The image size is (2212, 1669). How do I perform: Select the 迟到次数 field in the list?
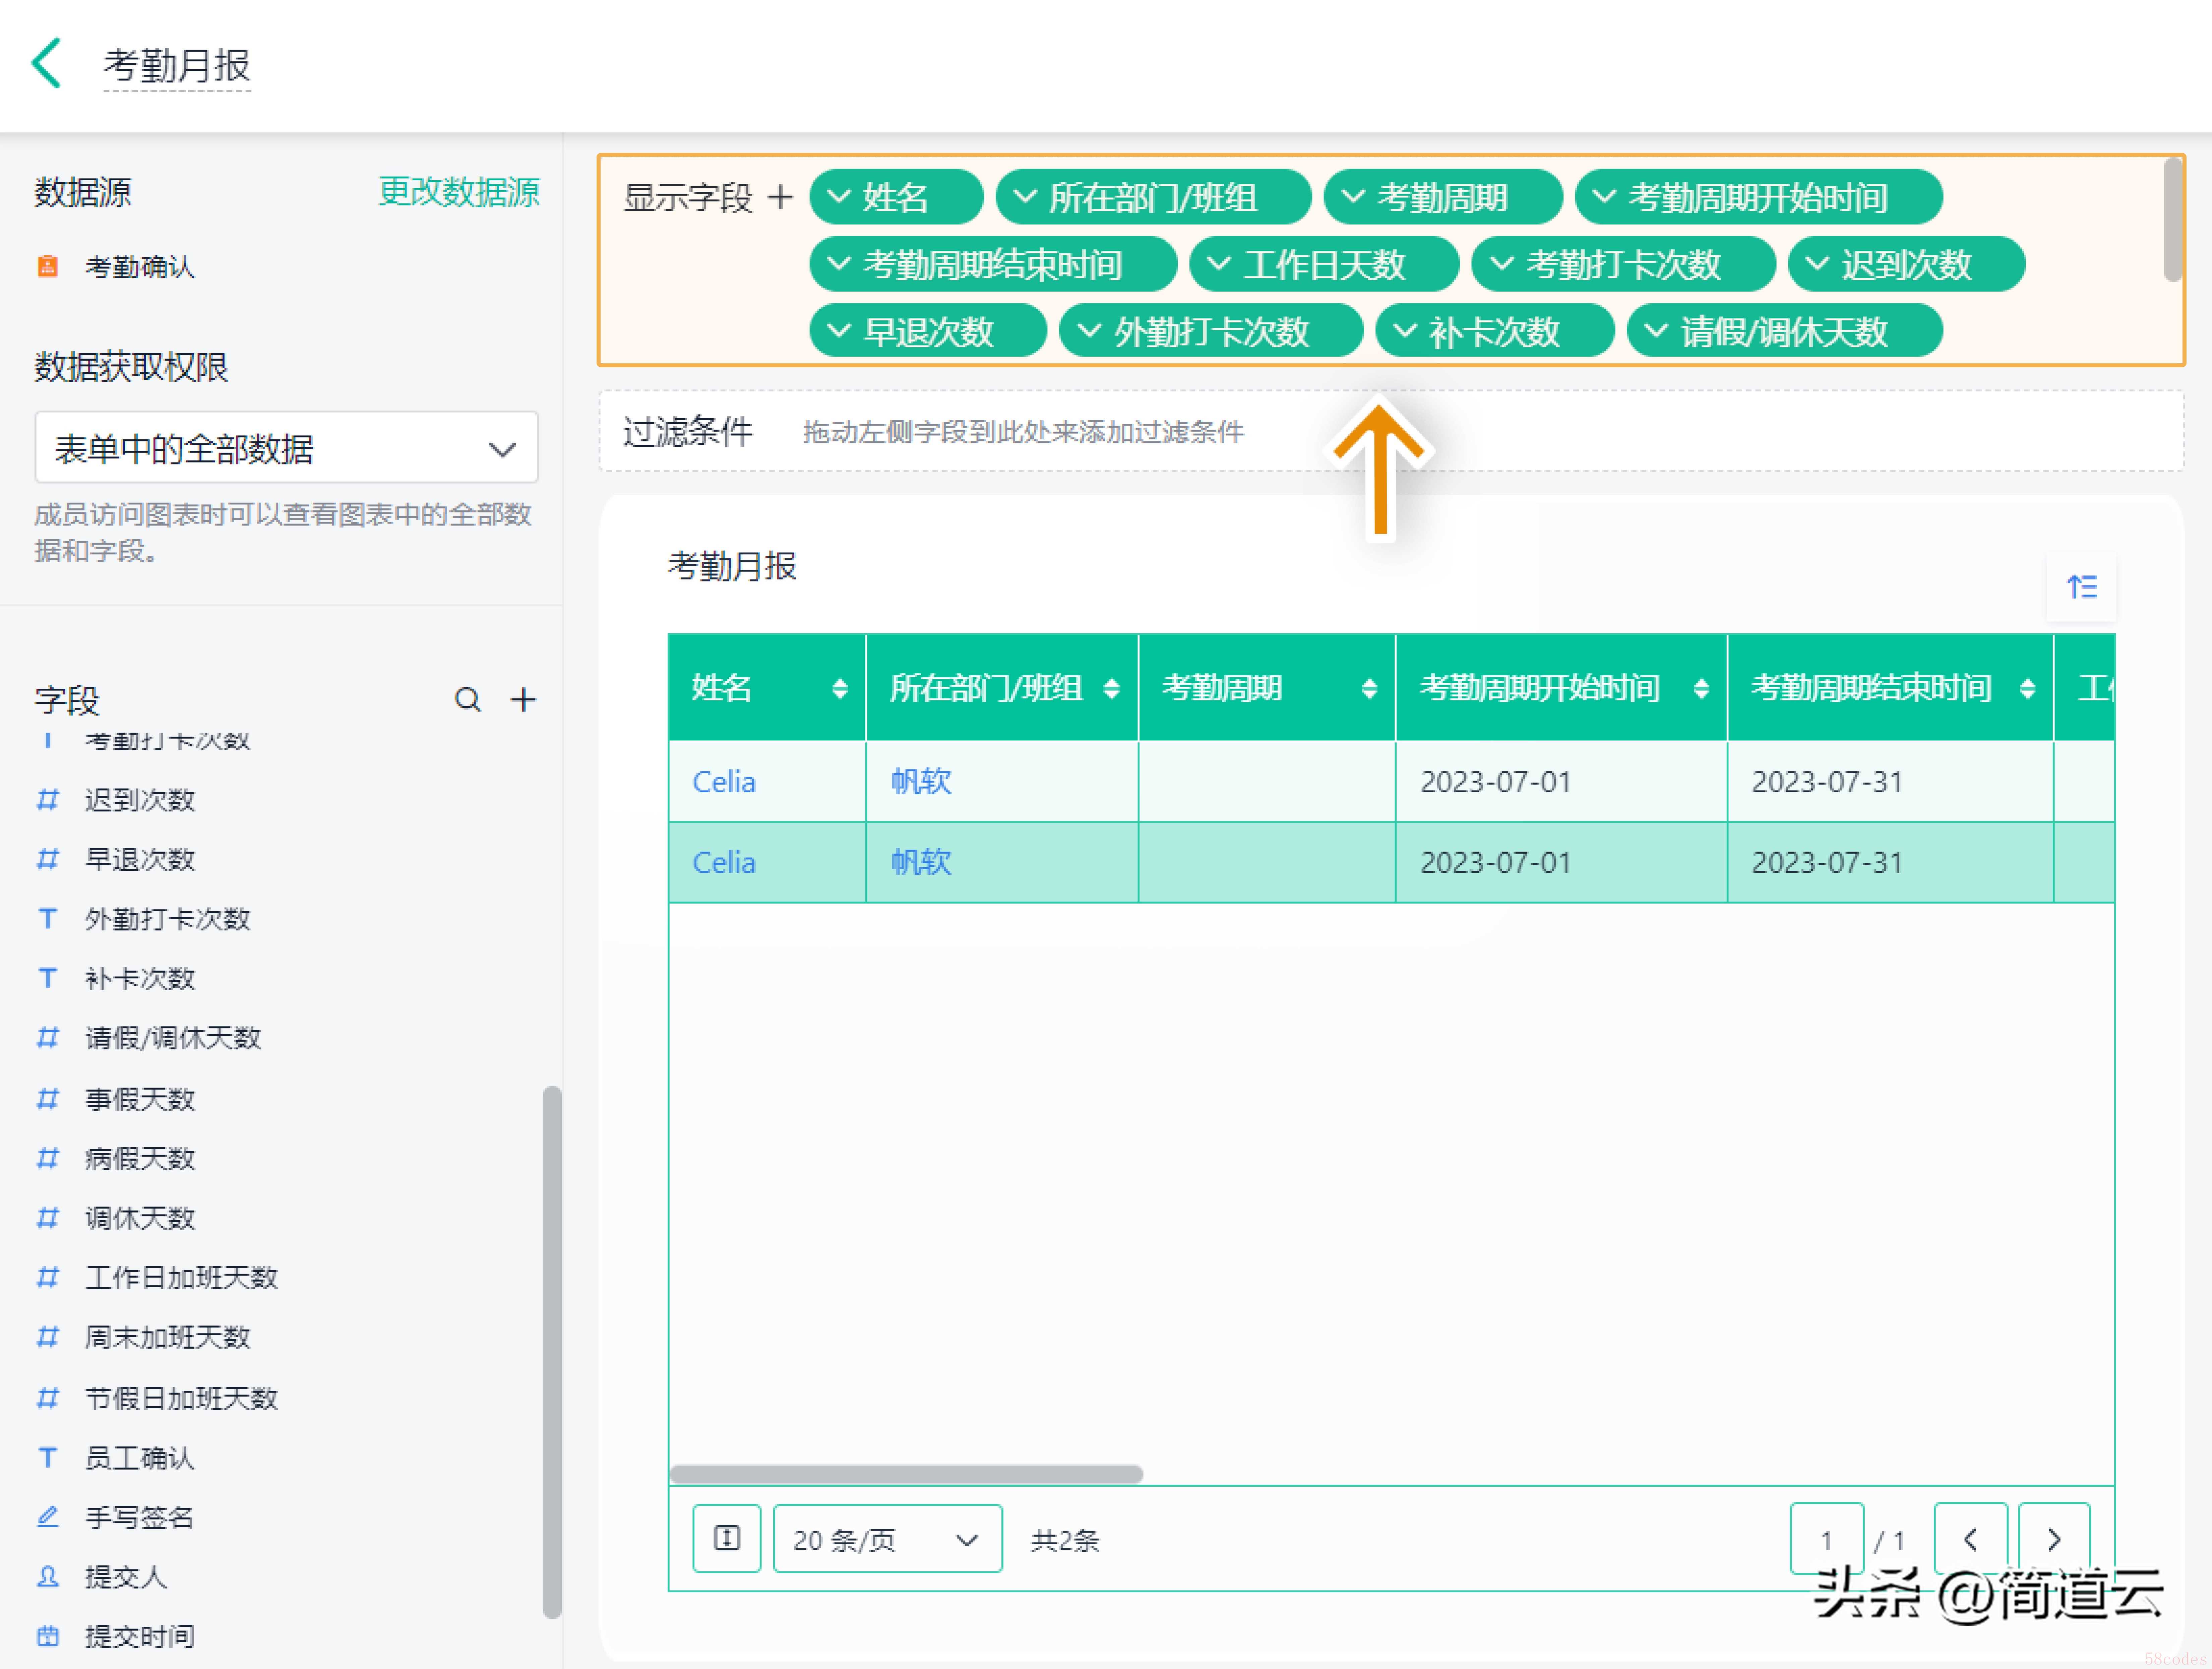point(140,800)
